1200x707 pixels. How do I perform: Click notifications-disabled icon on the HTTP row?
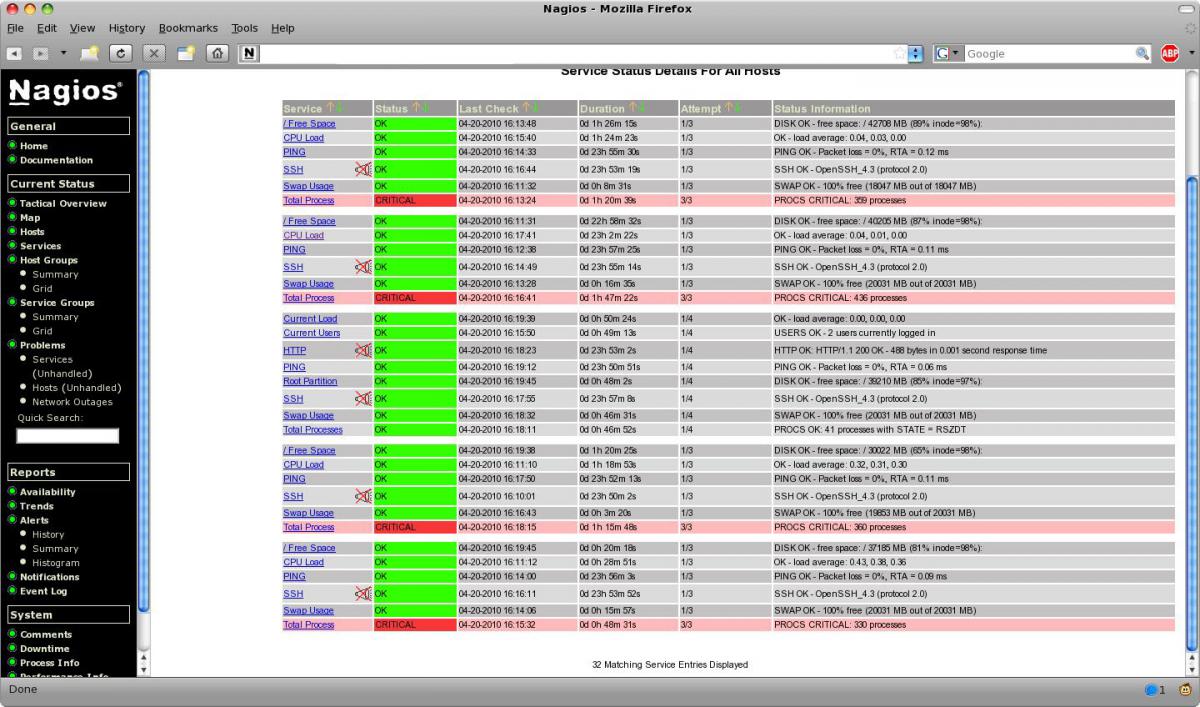pos(363,350)
